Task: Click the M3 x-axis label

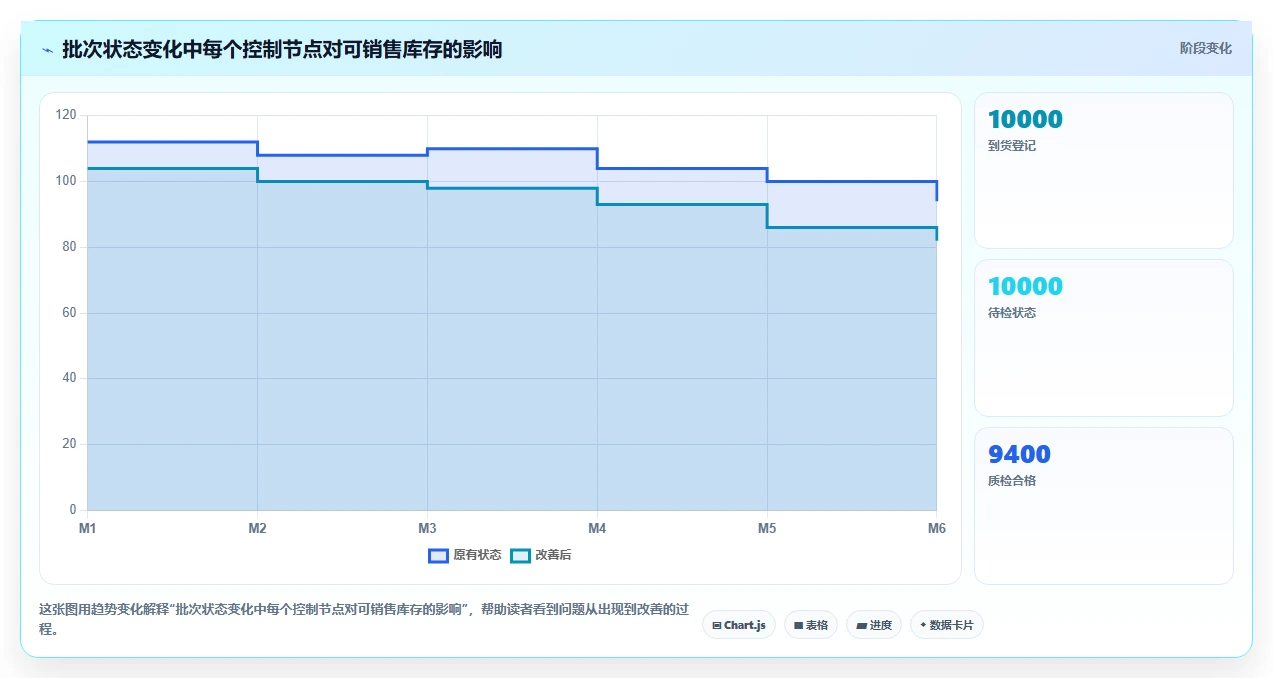Action: coord(427,528)
